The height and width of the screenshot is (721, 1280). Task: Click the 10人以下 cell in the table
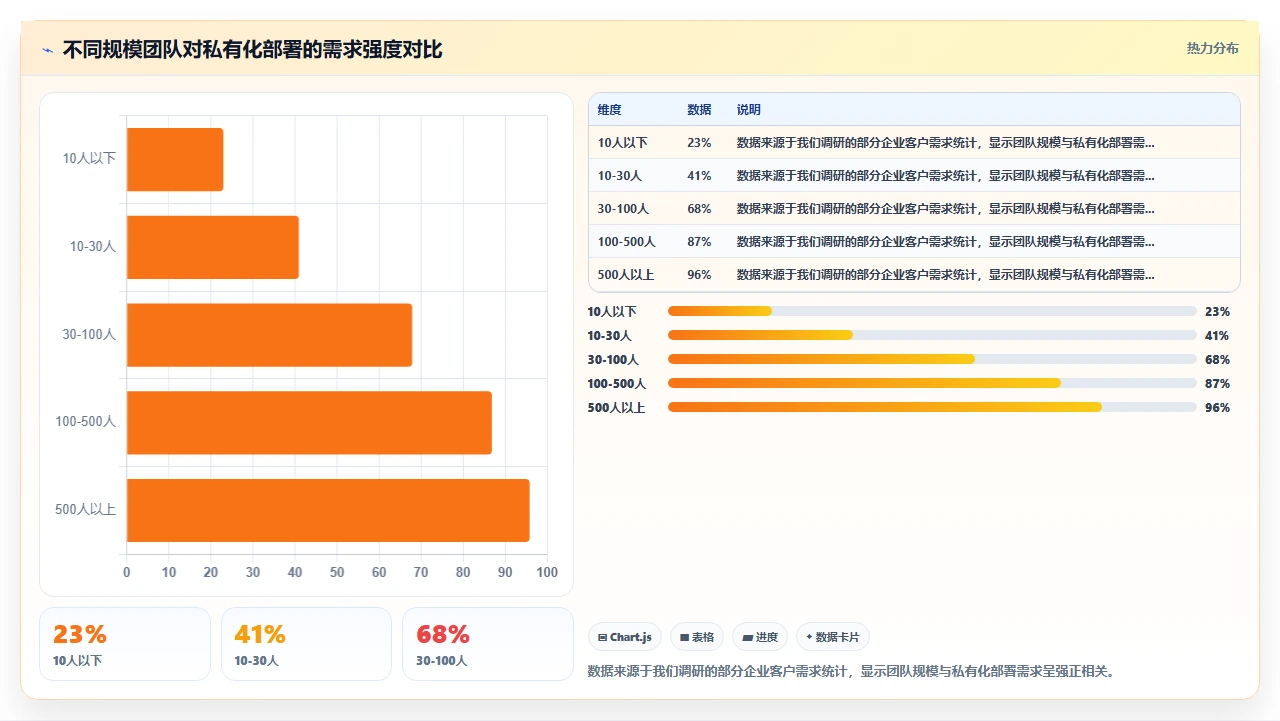623,143
